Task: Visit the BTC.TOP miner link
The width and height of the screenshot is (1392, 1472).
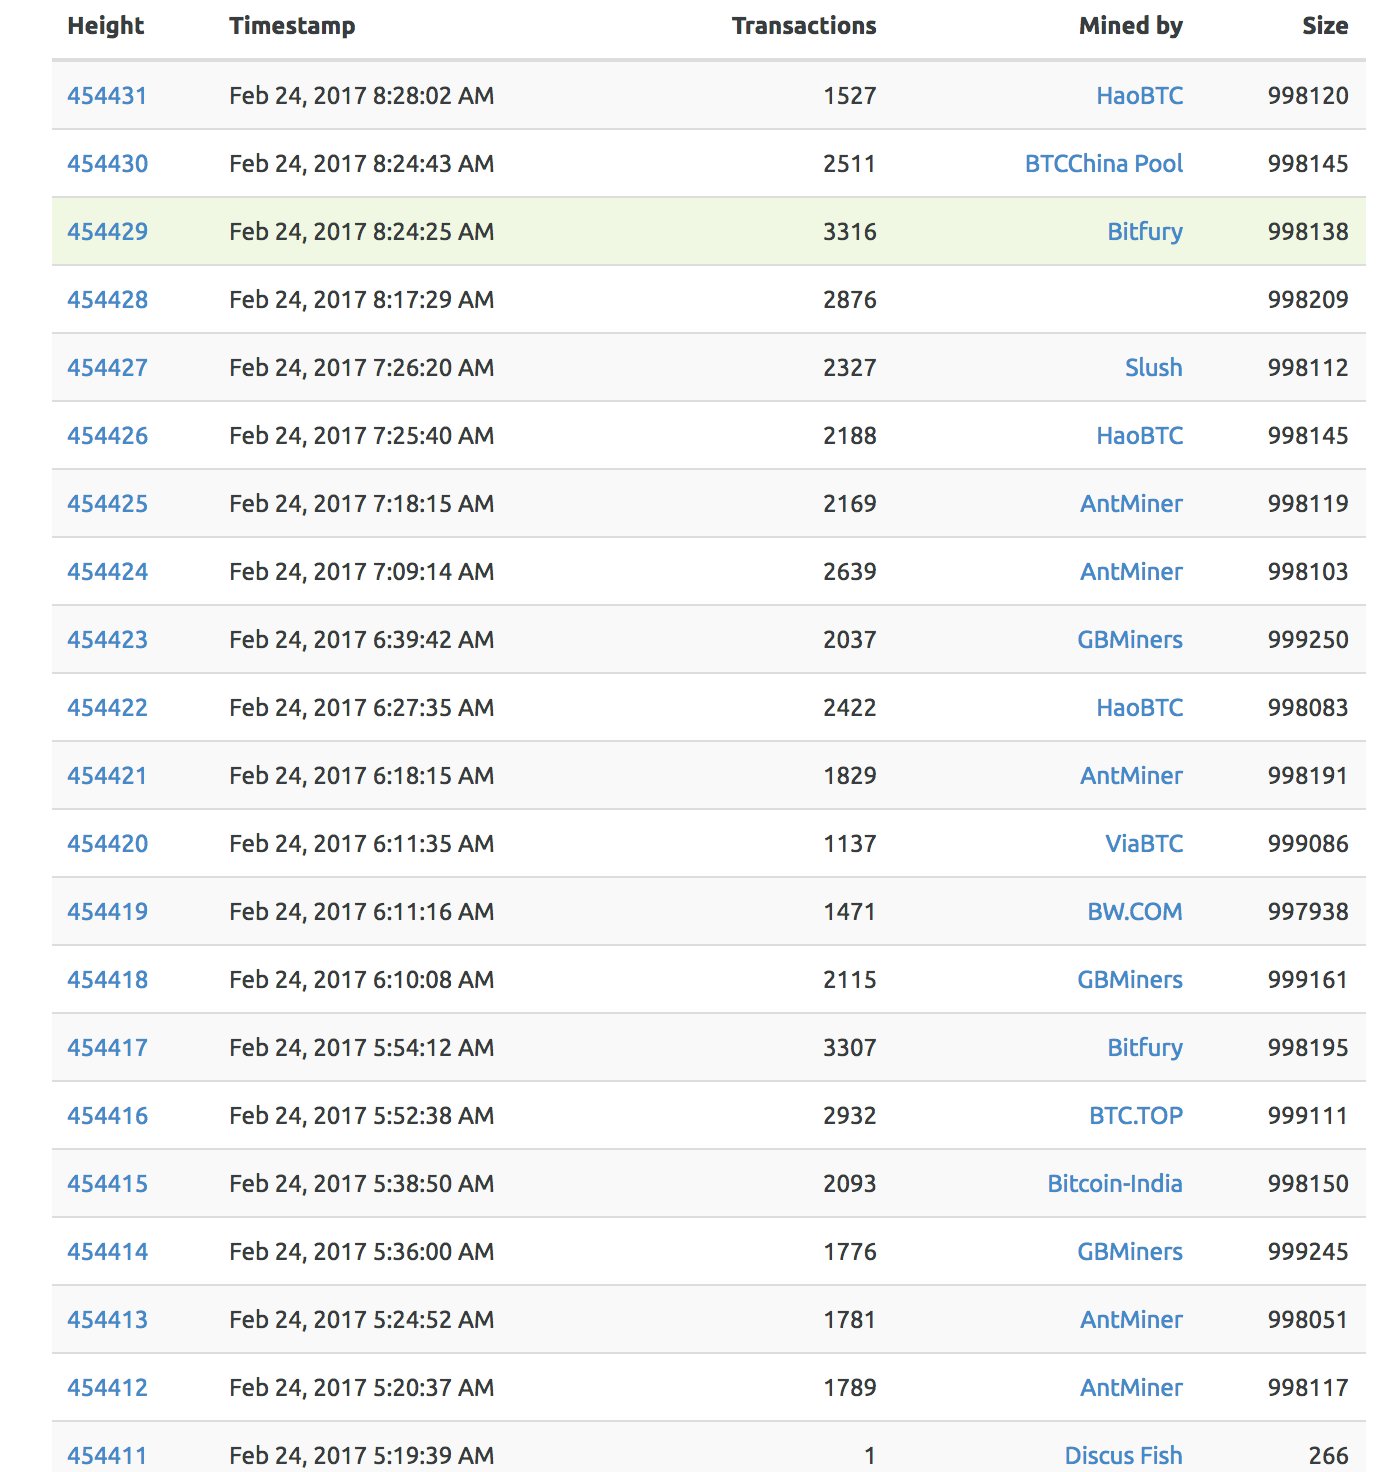Action: point(1136,1116)
